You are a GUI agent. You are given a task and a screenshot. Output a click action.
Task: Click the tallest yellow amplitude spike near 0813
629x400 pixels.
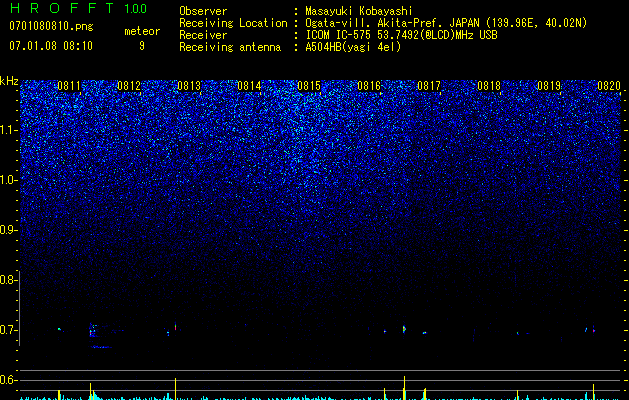[175, 388]
